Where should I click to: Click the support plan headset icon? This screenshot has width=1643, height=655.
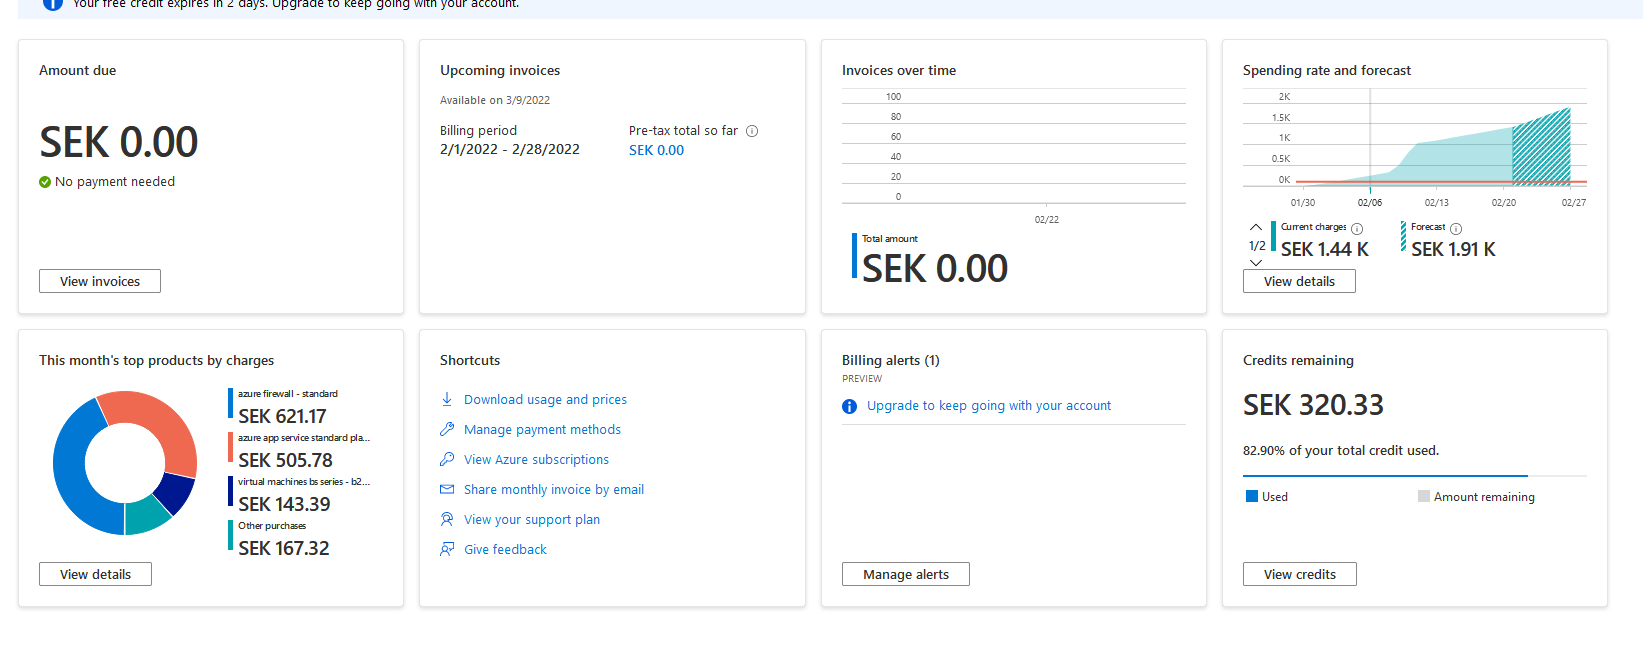tap(447, 519)
